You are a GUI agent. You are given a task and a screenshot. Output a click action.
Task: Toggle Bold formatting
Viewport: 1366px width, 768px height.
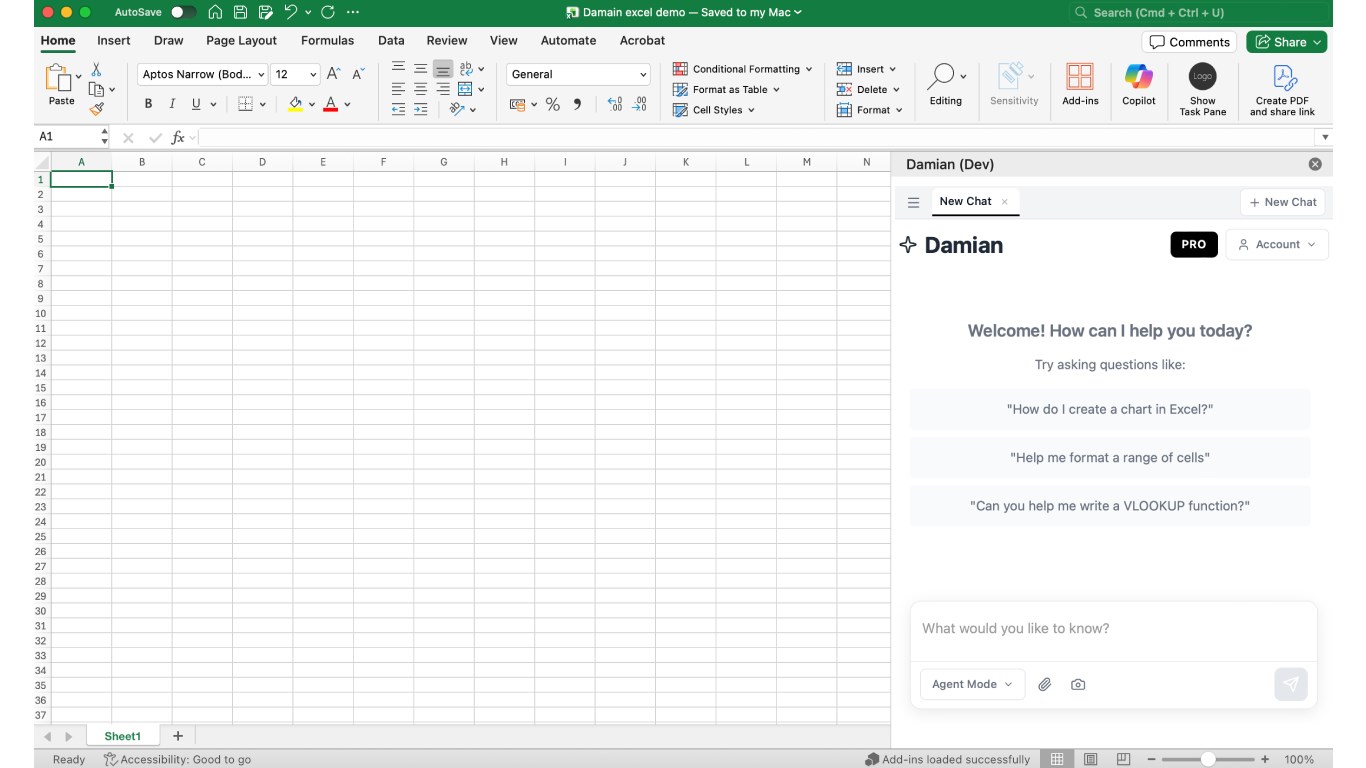(148, 104)
